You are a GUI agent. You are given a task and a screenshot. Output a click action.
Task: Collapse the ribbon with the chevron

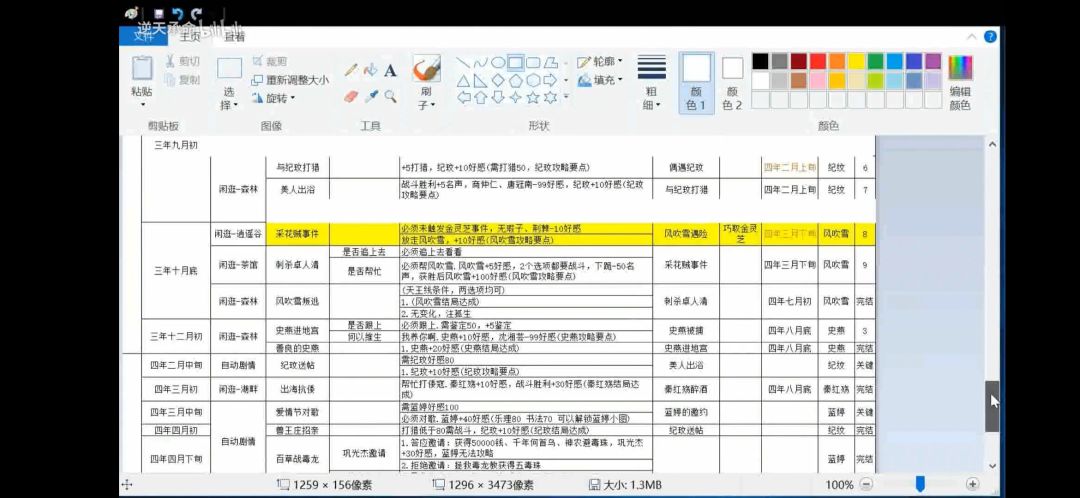click(x=972, y=37)
